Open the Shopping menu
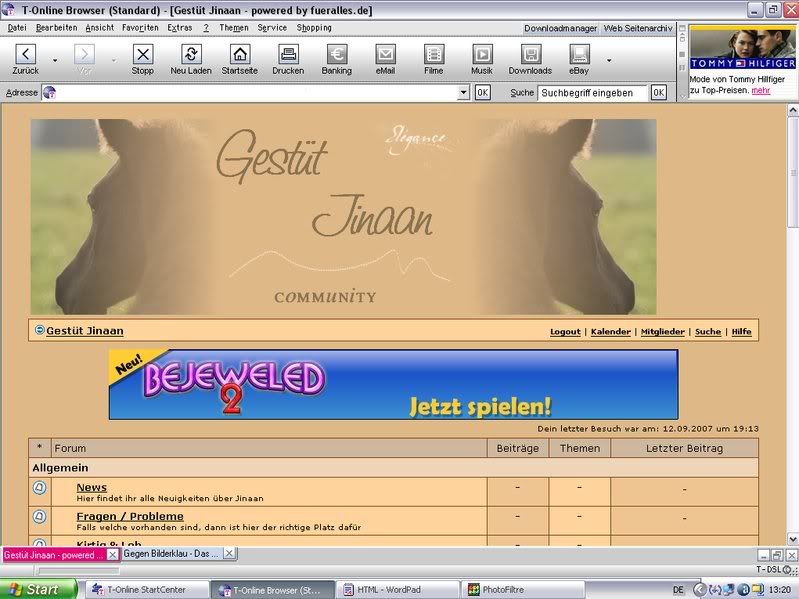The width and height of the screenshot is (799, 599). 314,28
